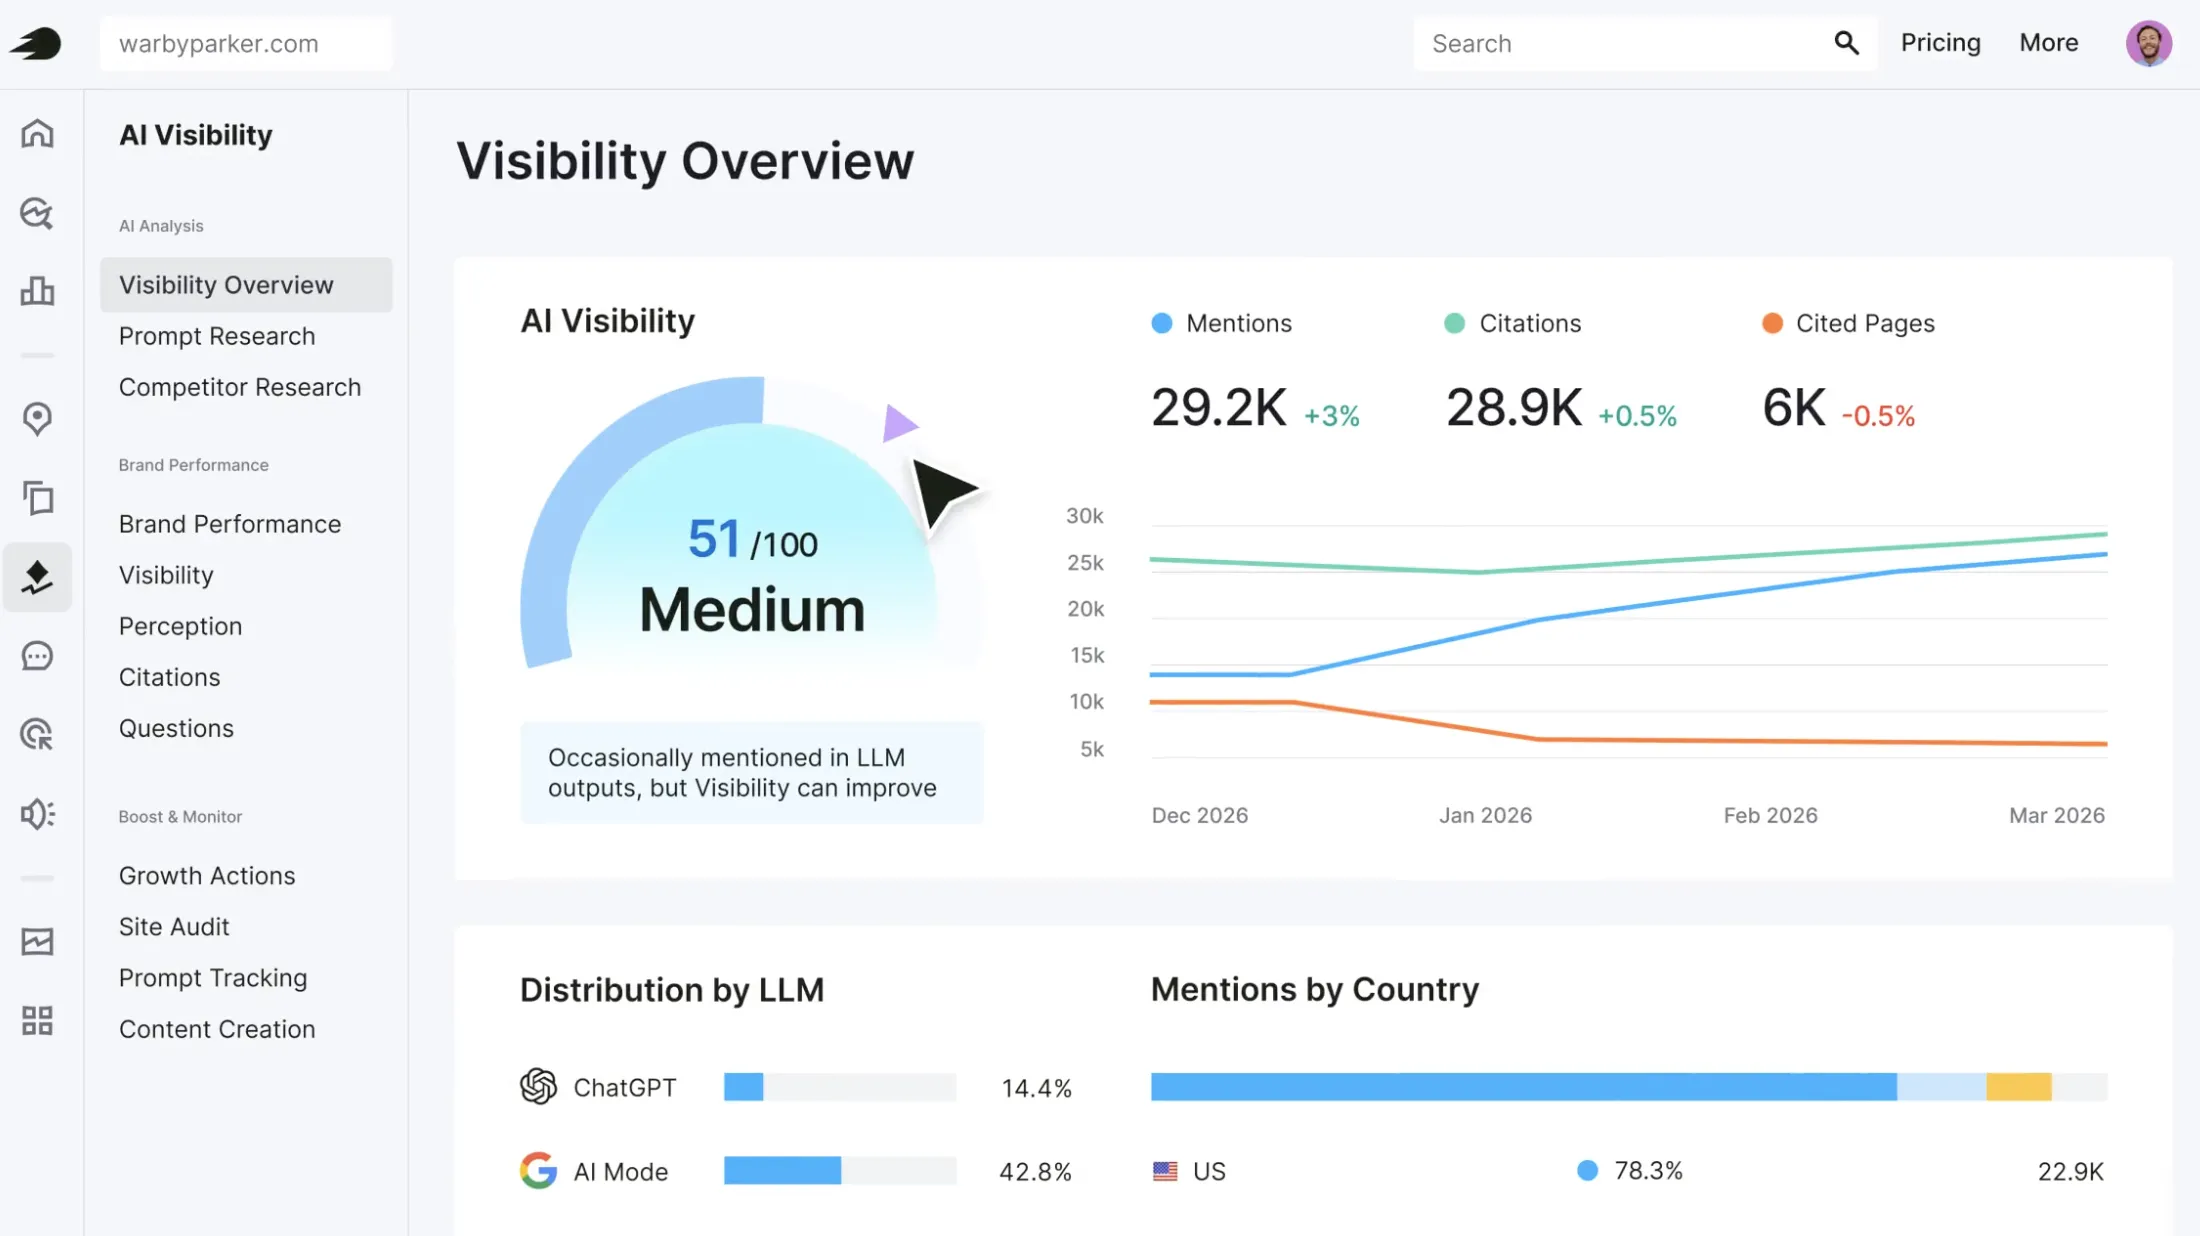Open the megaphone PR sidebar icon
Image resolution: width=2200 pixels, height=1236 pixels.
coord(37,814)
